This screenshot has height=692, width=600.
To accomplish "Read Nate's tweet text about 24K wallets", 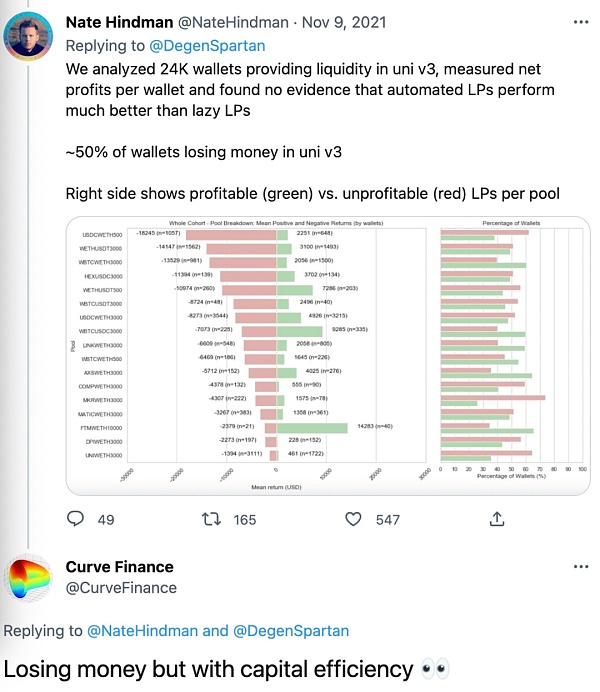I will tap(300, 90).
